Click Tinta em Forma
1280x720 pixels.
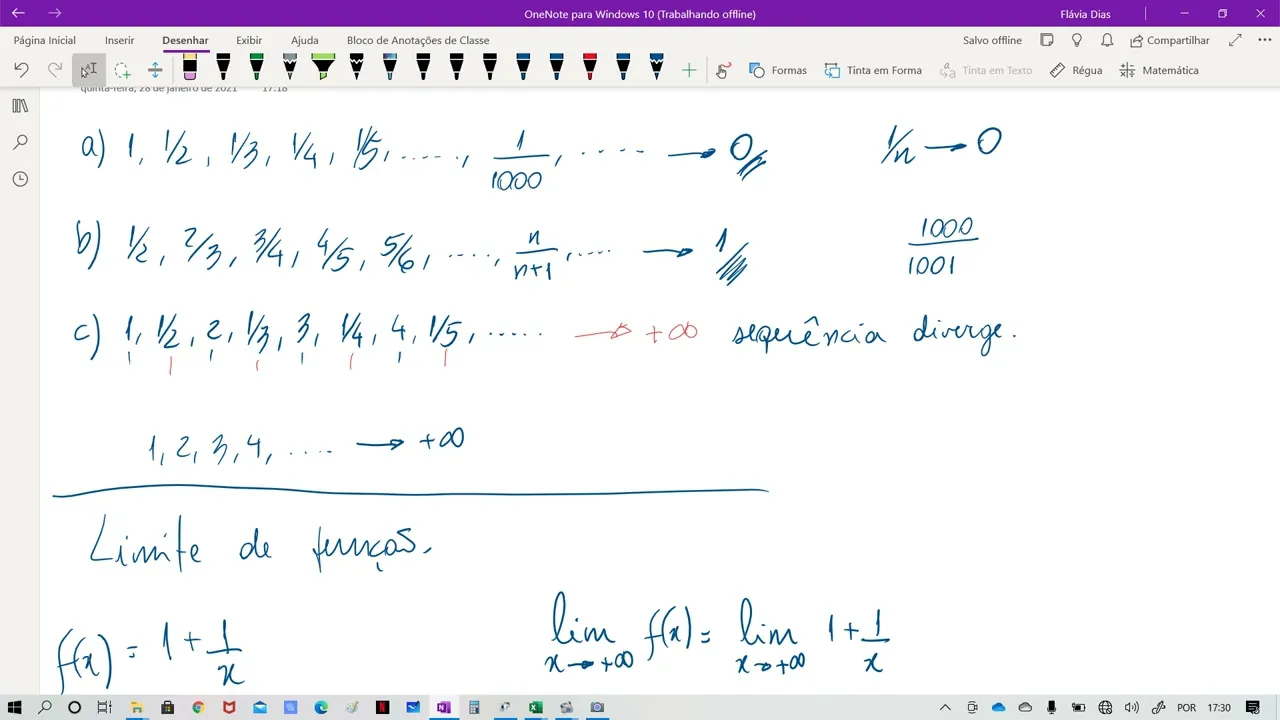click(x=873, y=70)
